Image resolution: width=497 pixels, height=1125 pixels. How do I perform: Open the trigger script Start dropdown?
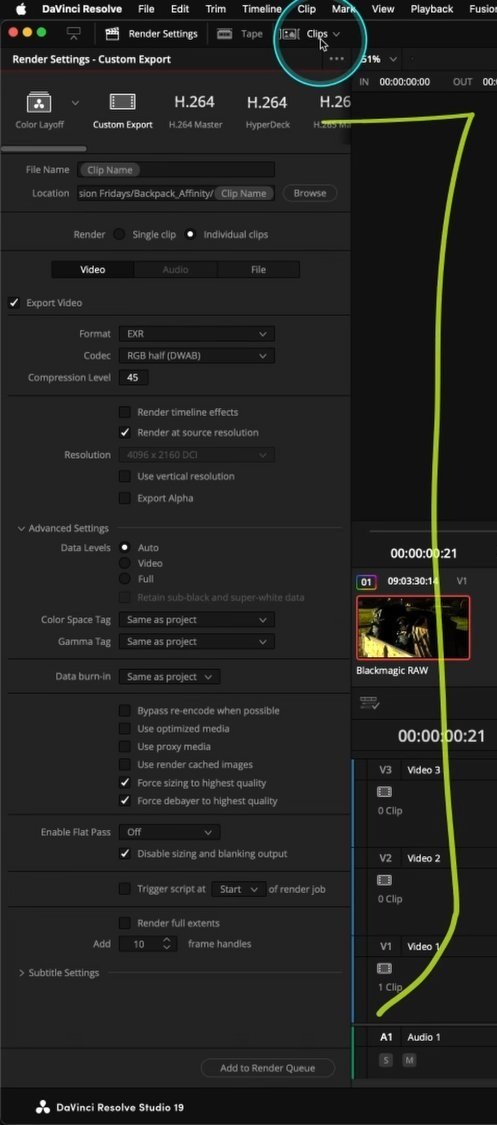239,889
